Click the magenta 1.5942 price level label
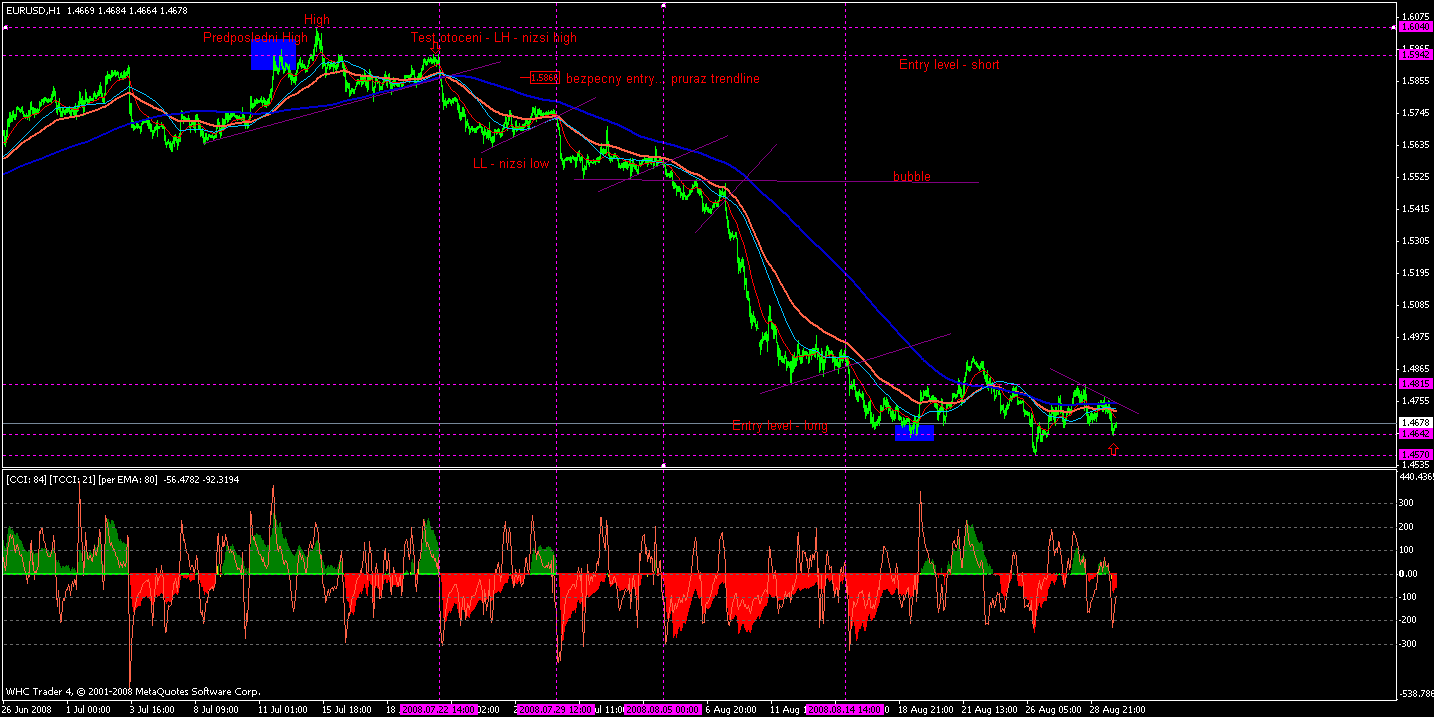Image resolution: width=1434 pixels, height=717 pixels. point(1415,53)
